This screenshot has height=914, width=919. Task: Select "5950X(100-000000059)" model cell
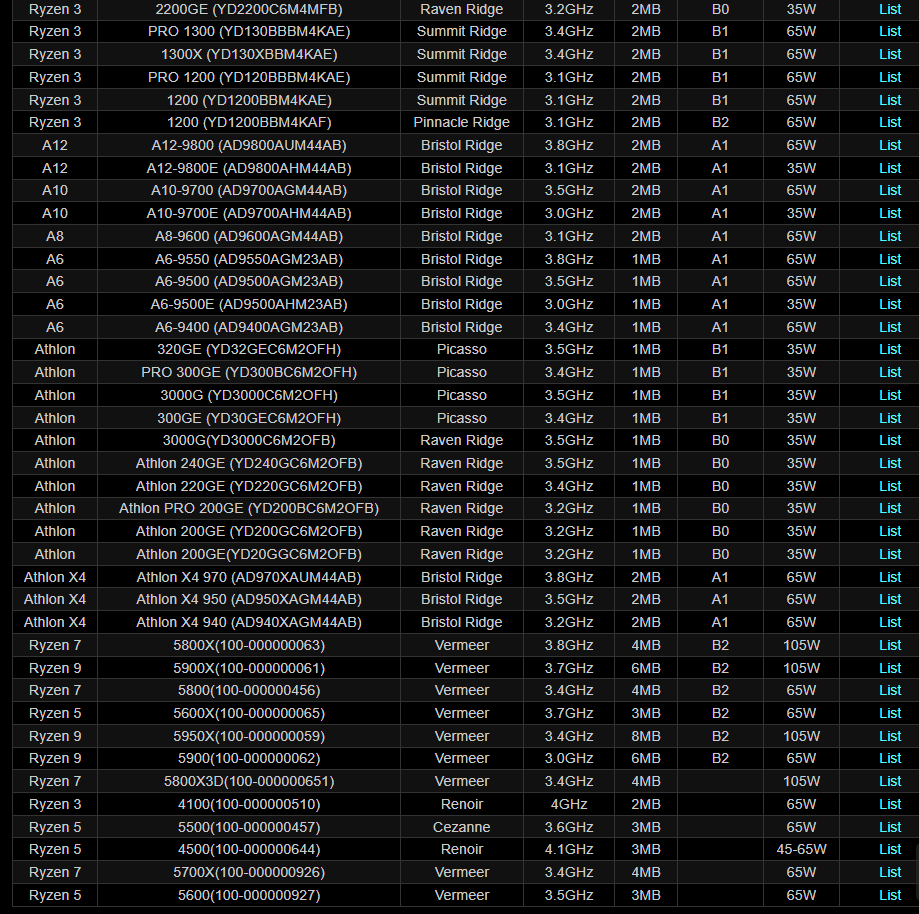point(249,736)
